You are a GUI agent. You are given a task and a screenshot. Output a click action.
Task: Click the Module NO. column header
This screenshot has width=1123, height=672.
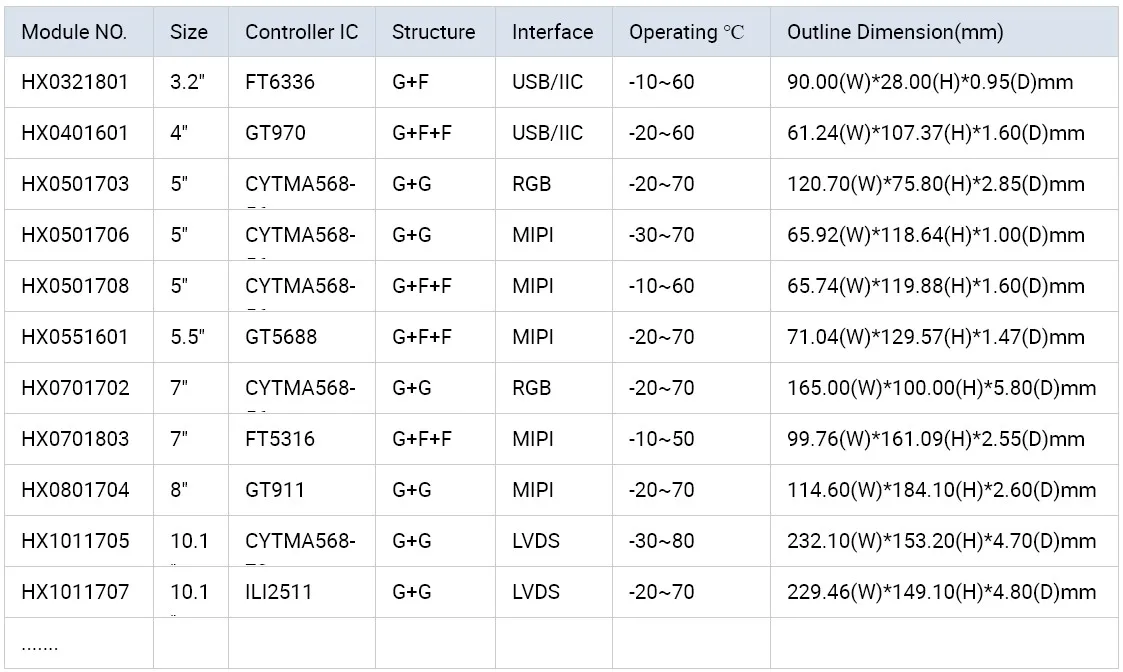click(74, 32)
